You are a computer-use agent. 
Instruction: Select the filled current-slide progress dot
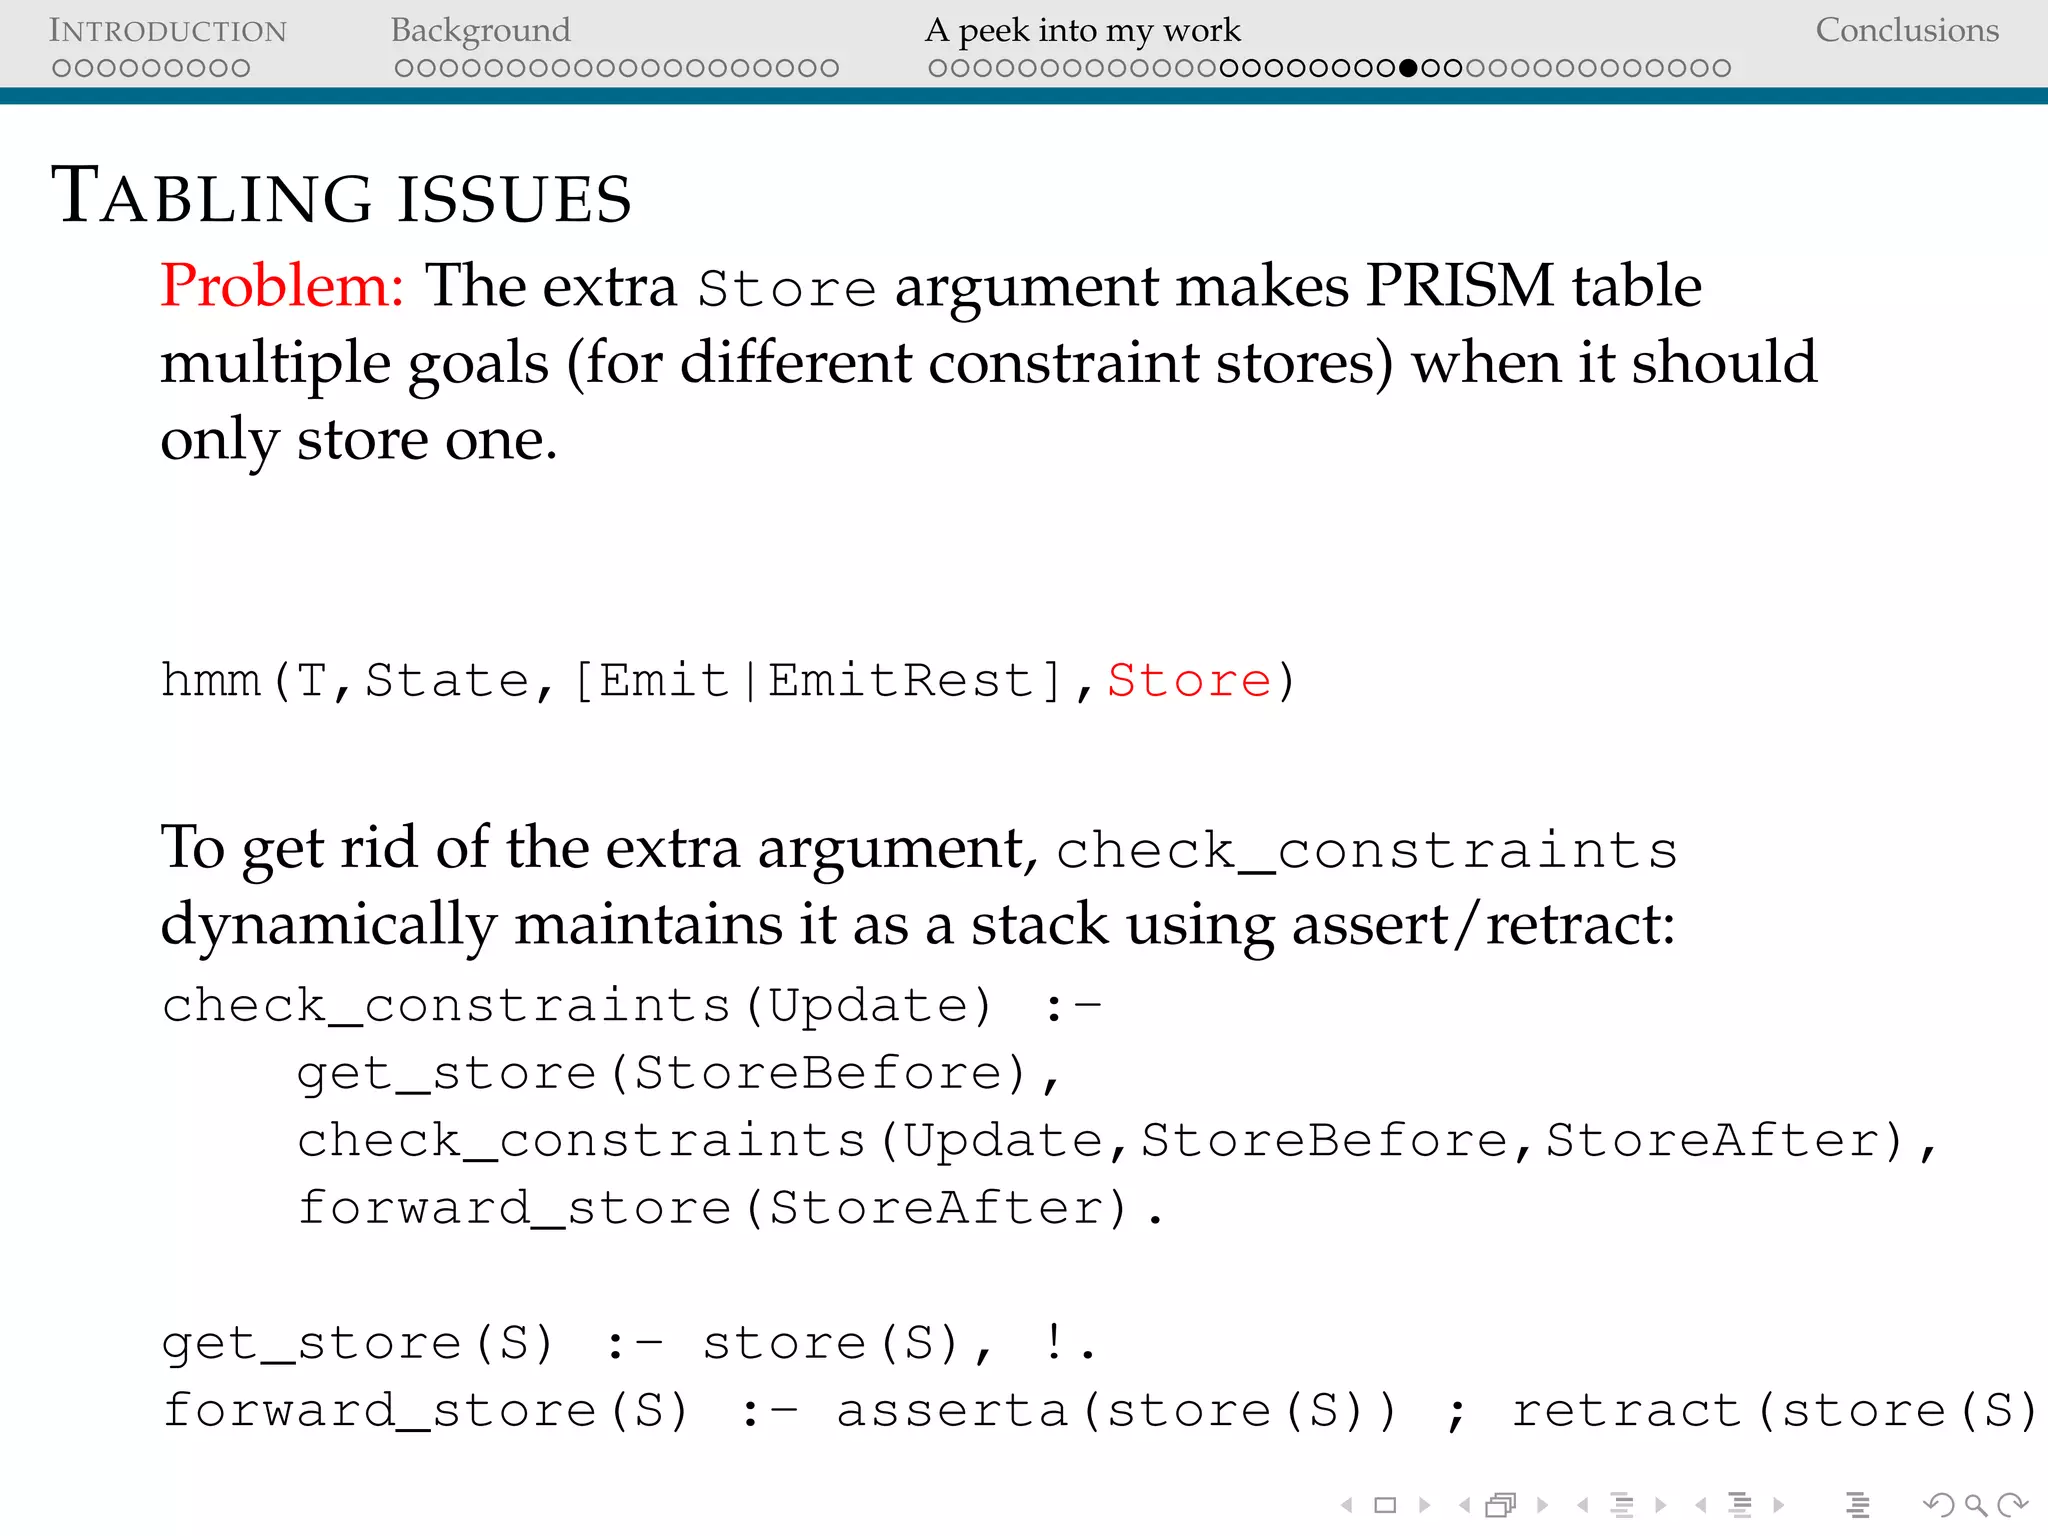coord(1409,68)
